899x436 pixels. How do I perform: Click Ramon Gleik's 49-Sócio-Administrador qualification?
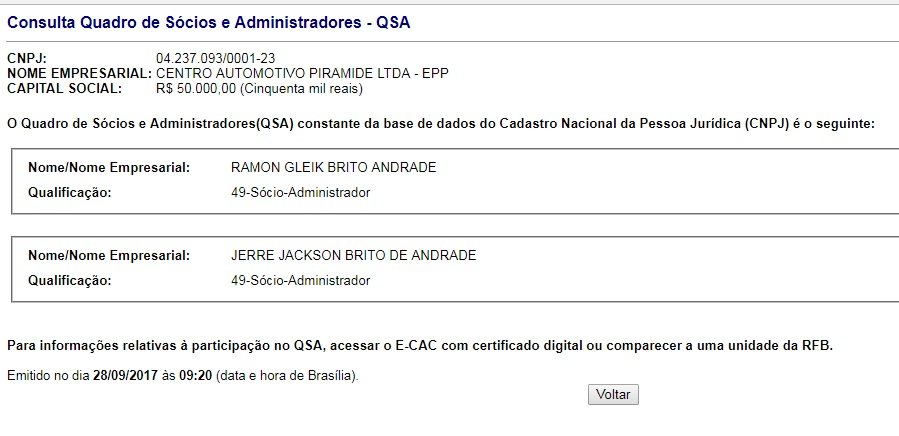pyautogui.click(x=300, y=192)
